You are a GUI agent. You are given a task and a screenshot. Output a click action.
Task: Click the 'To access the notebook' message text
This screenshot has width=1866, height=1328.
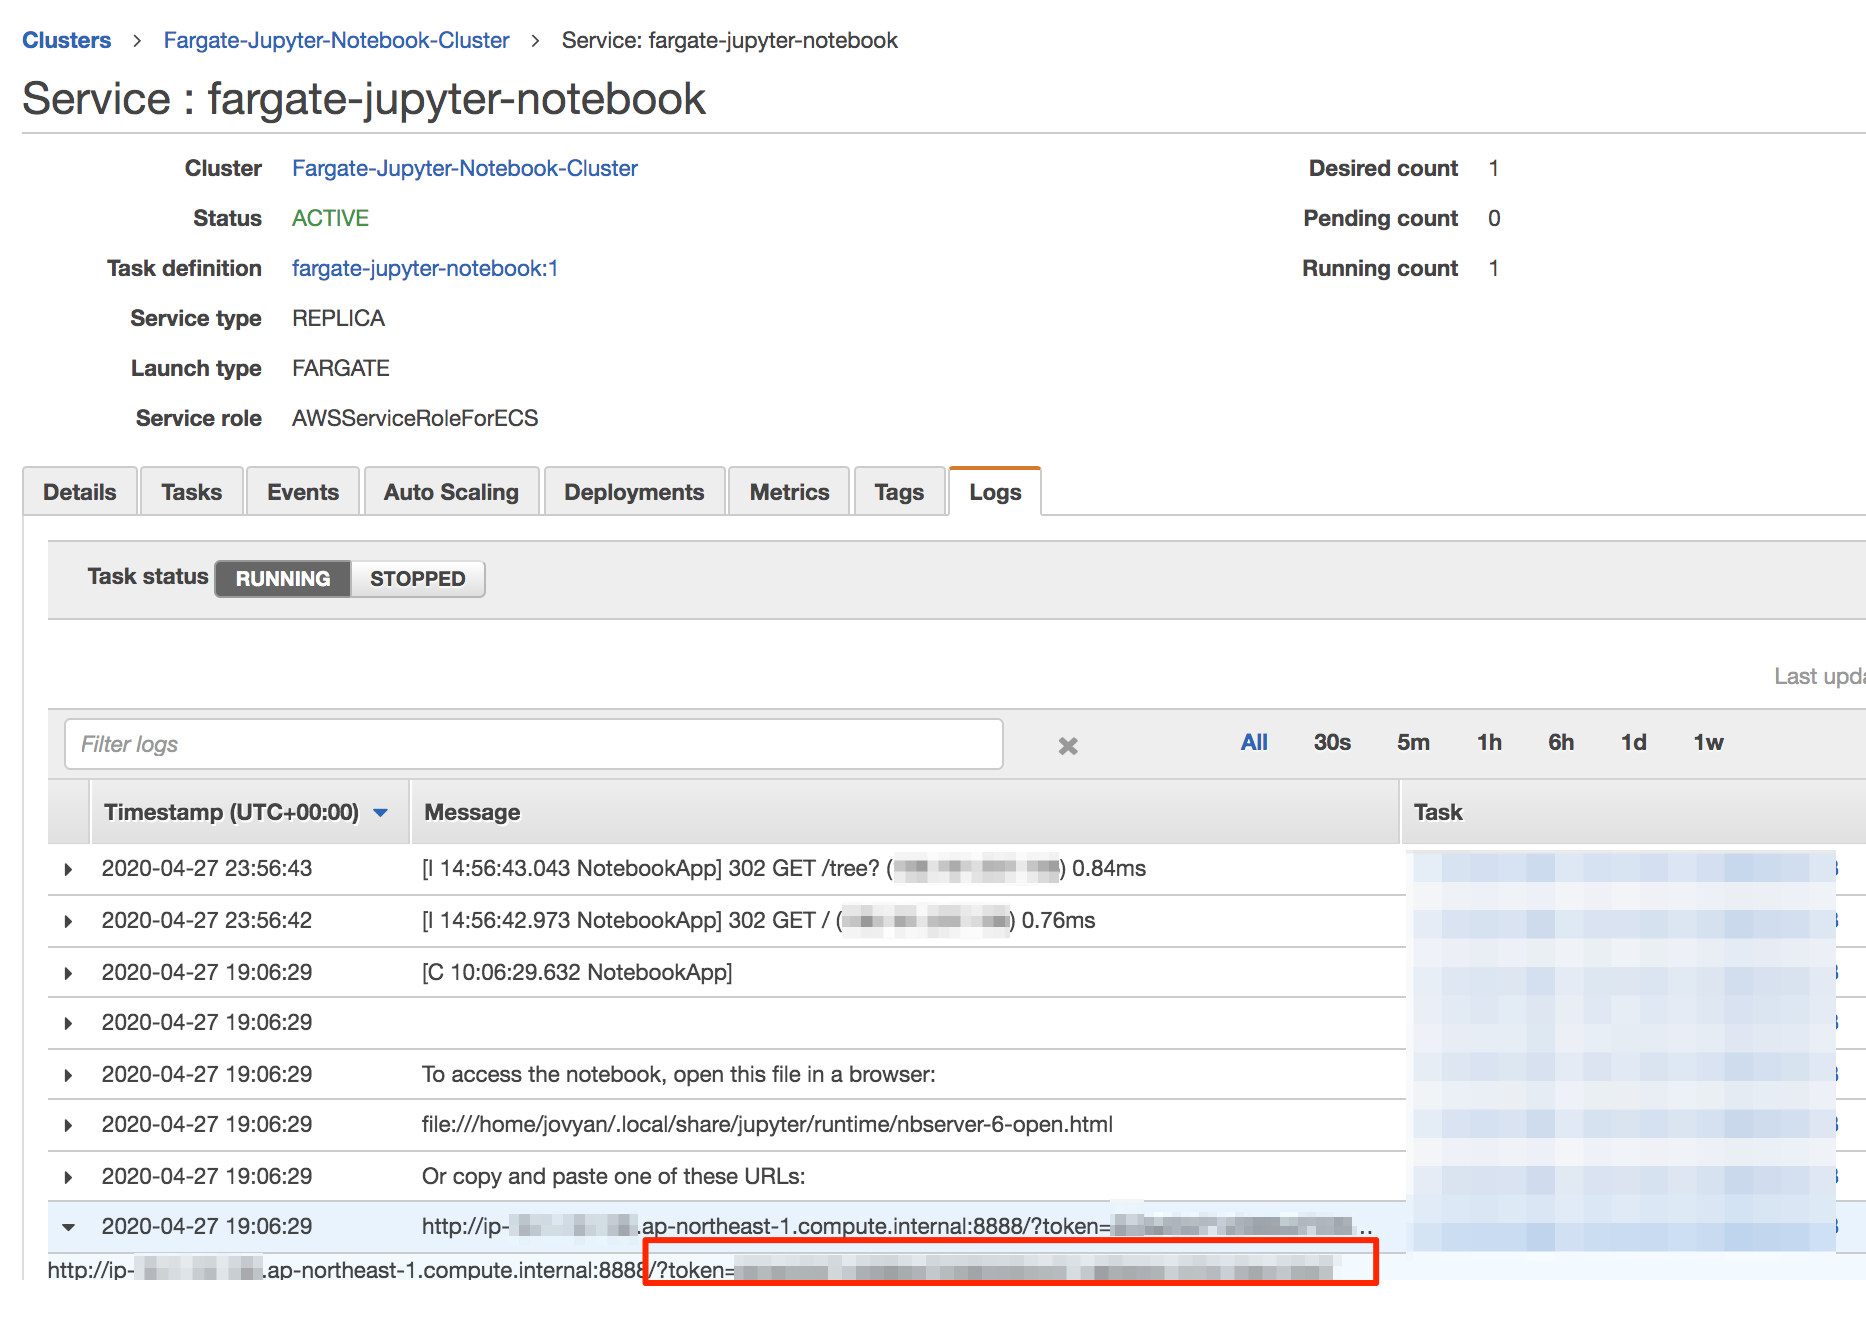(x=679, y=1074)
